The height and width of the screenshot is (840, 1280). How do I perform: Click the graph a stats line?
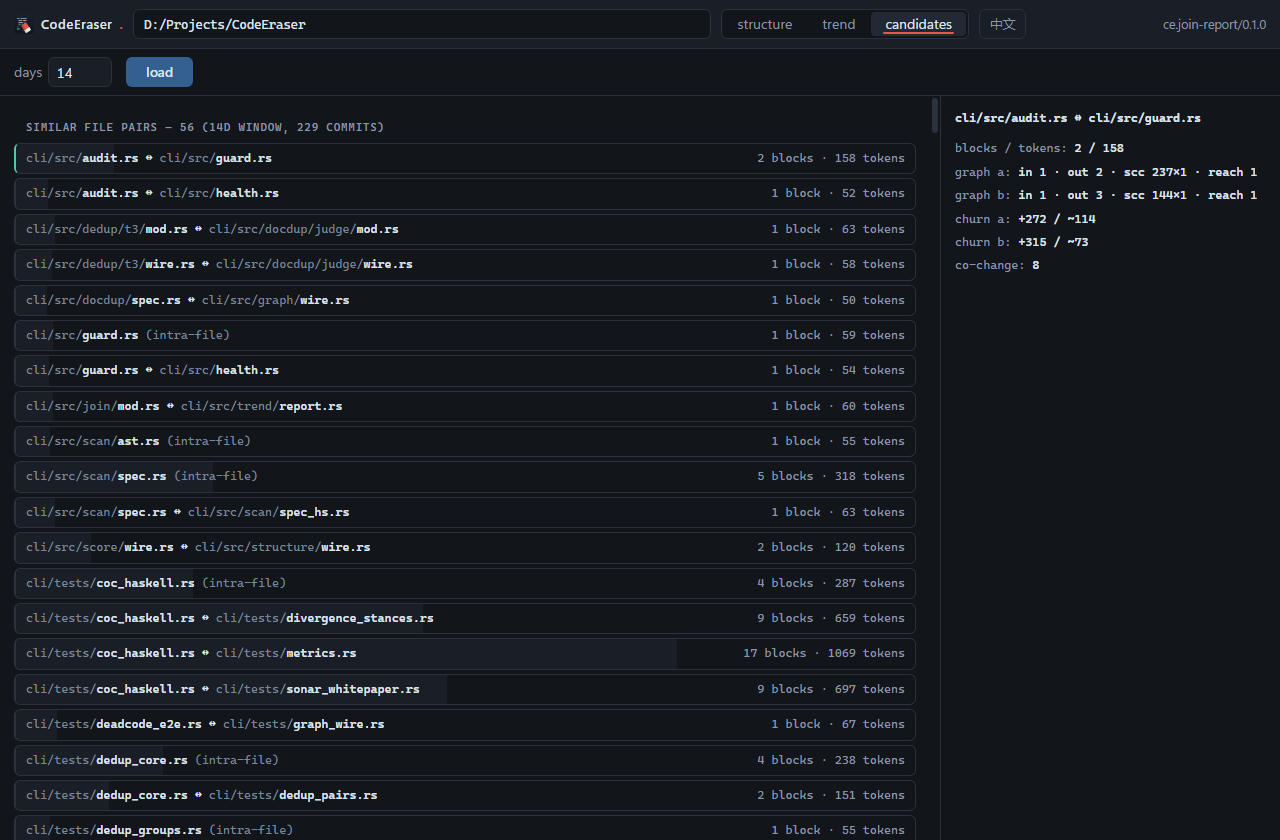[1106, 172]
